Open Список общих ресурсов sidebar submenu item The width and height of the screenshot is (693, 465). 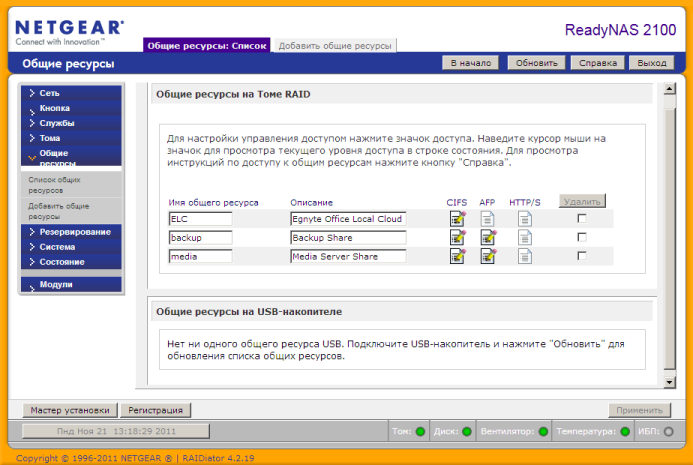(71, 185)
